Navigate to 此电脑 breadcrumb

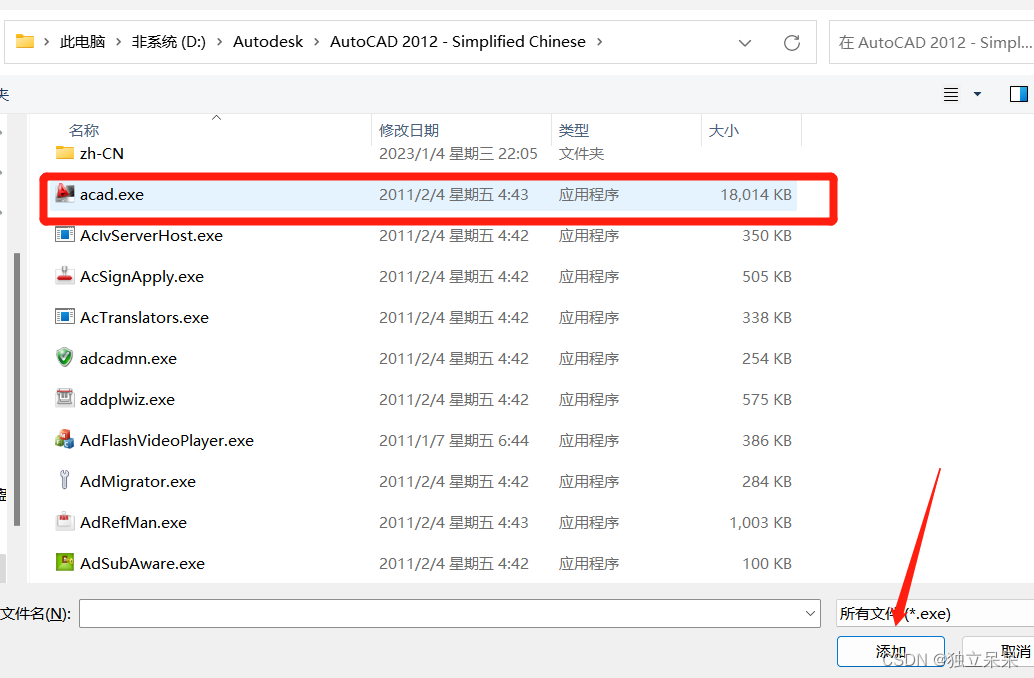(82, 42)
